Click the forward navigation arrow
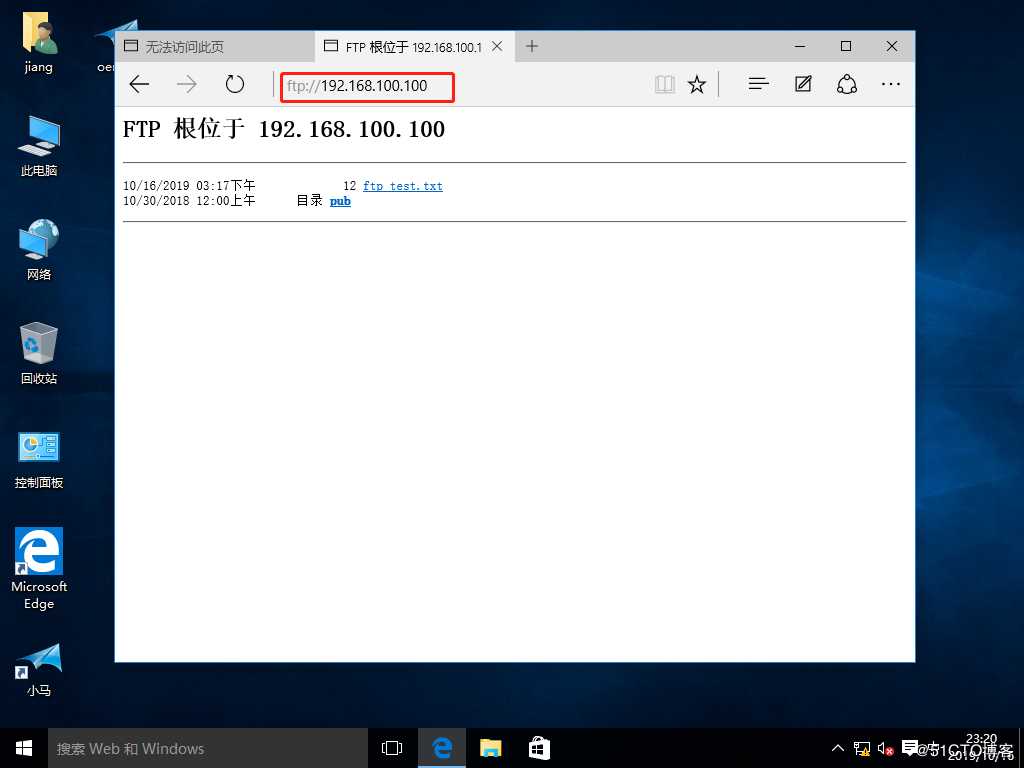The width and height of the screenshot is (1024, 768). coord(187,84)
